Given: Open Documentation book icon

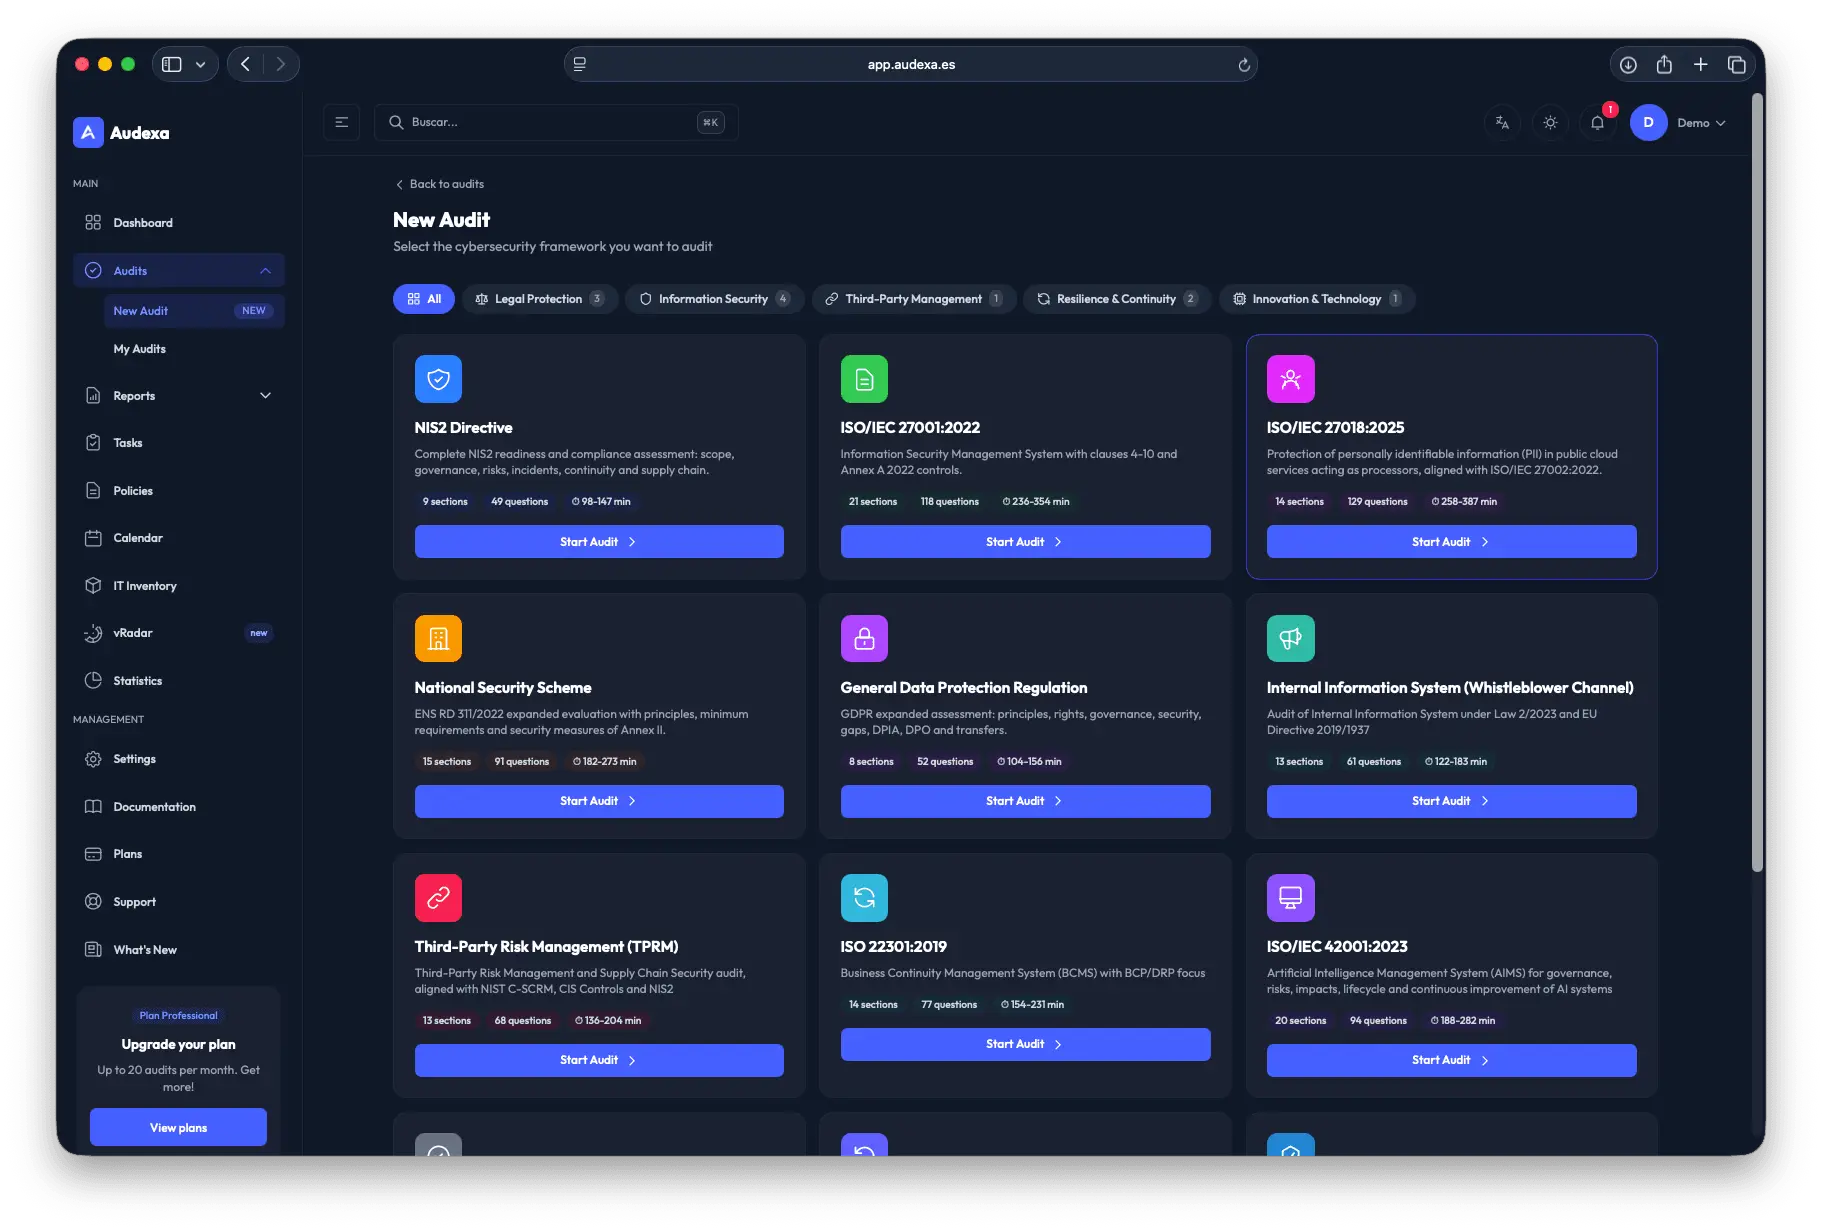Looking at the screenshot, I should click(93, 806).
